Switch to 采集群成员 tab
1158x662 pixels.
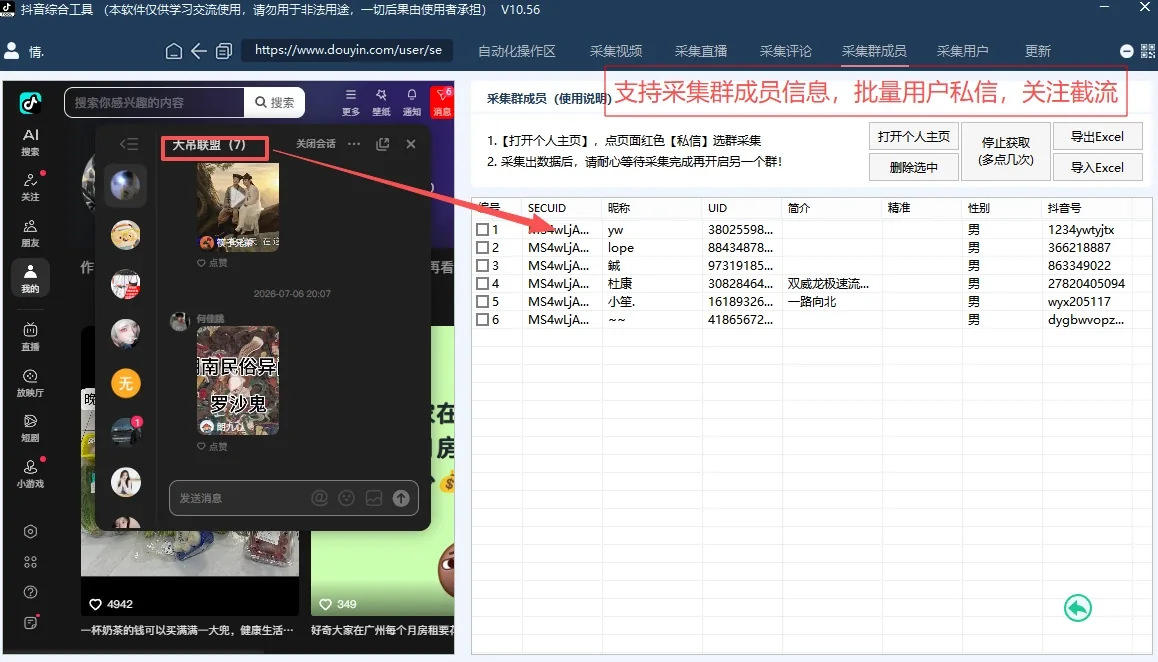click(x=874, y=51)
